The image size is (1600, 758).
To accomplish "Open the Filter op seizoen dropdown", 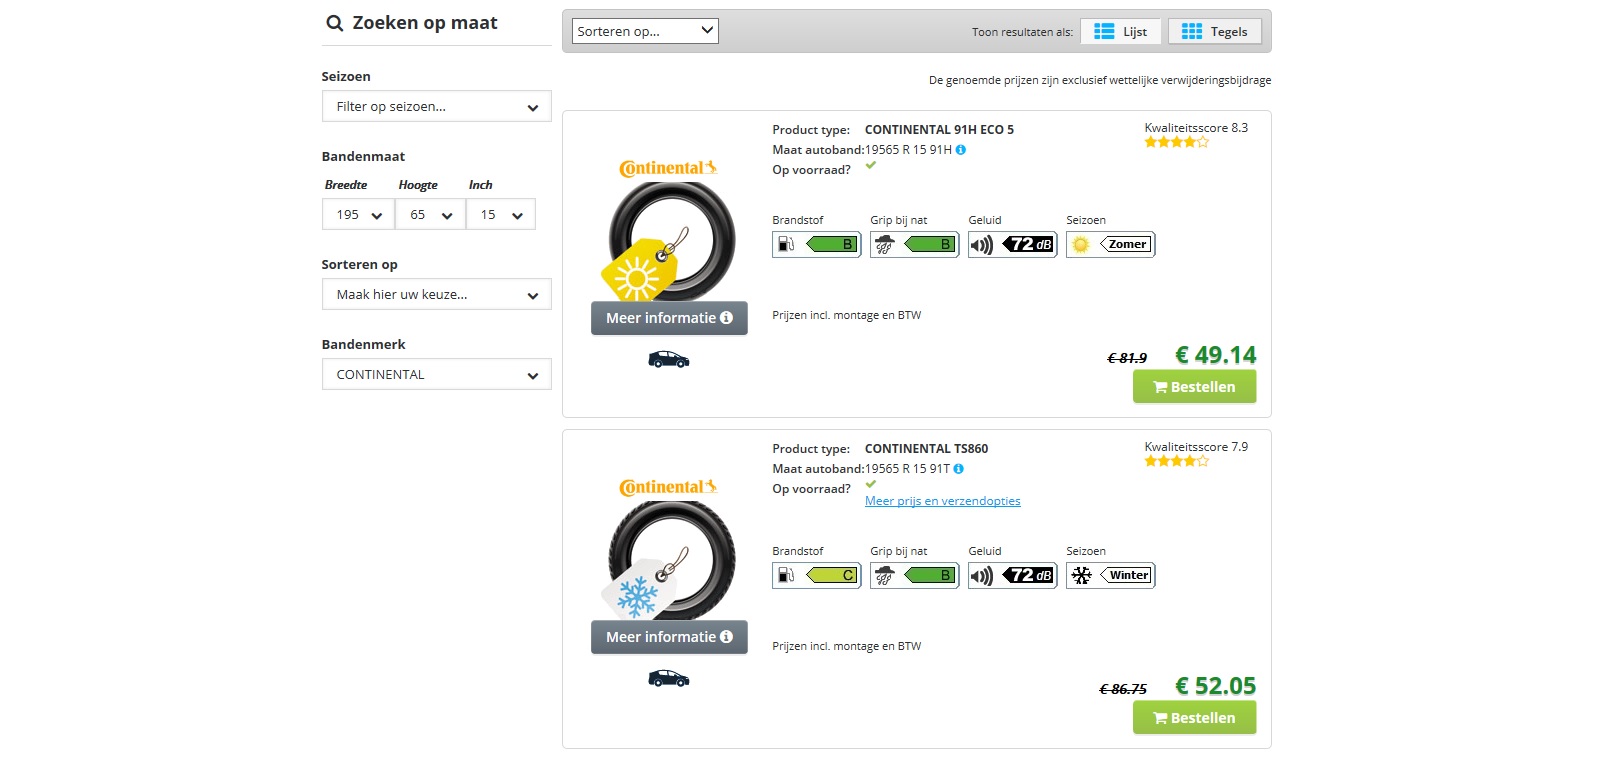I will pos(436,106).
